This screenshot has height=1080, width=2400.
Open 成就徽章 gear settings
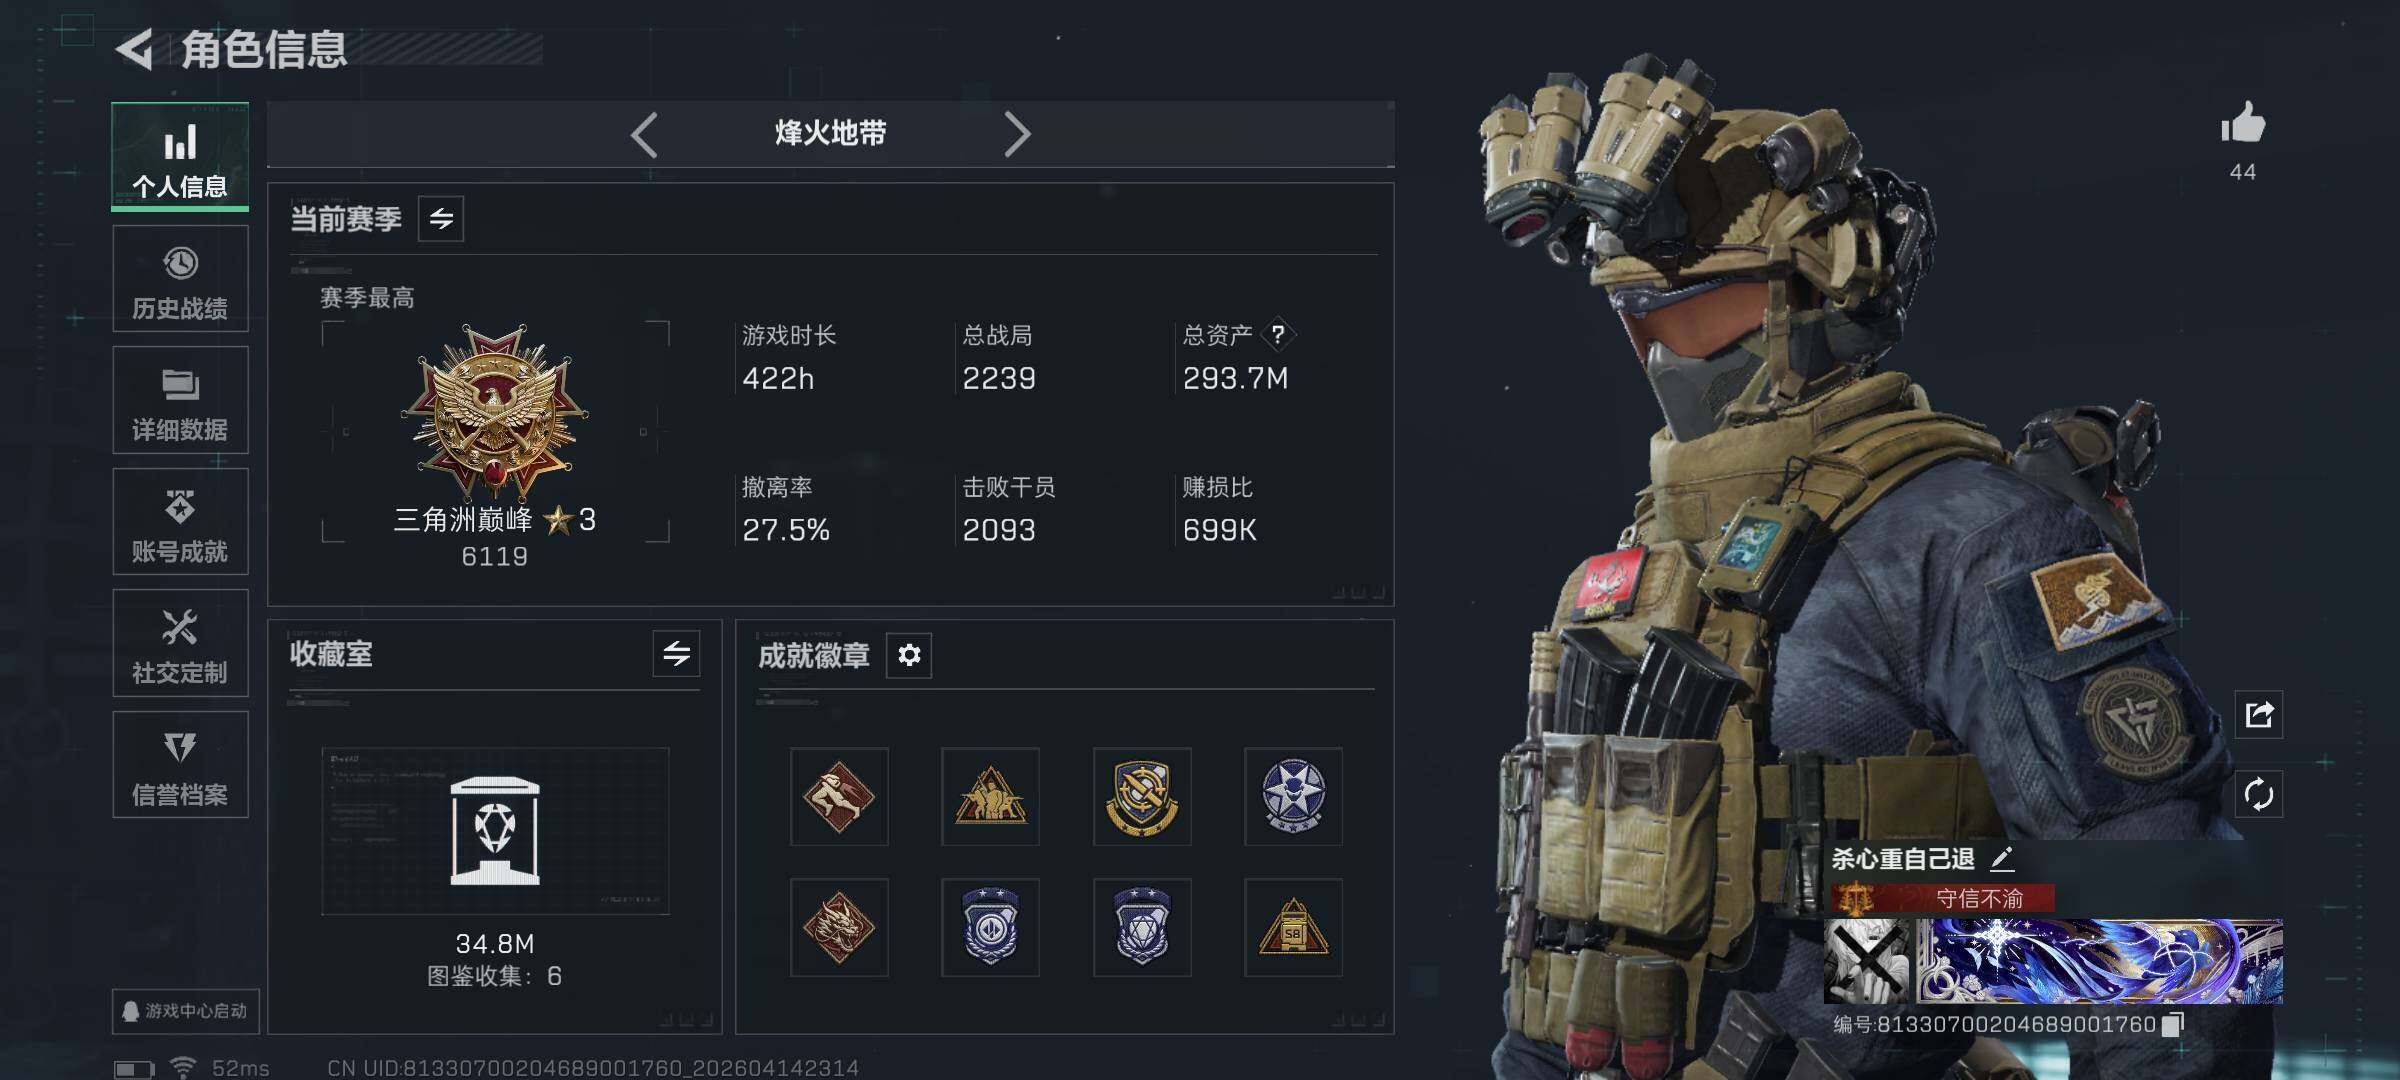pyautogui.click(x=909, y=655)
